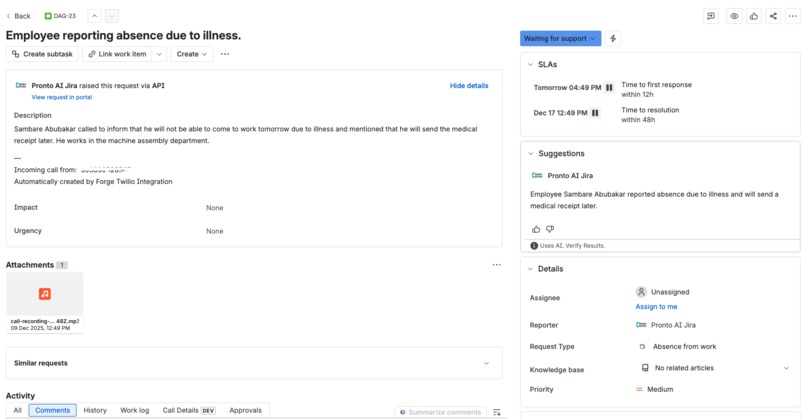Go to next issue with down arrow
The image size is (806, 419).
click(x=112, y=16)
